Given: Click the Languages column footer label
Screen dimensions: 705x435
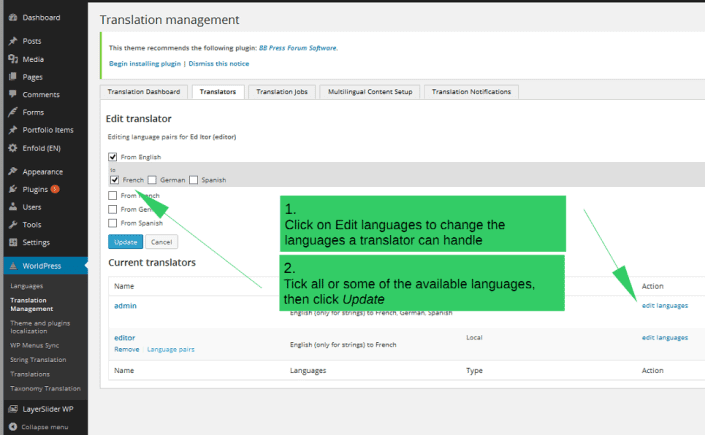Looking at the screenshot, I should (x=308, y=371).
